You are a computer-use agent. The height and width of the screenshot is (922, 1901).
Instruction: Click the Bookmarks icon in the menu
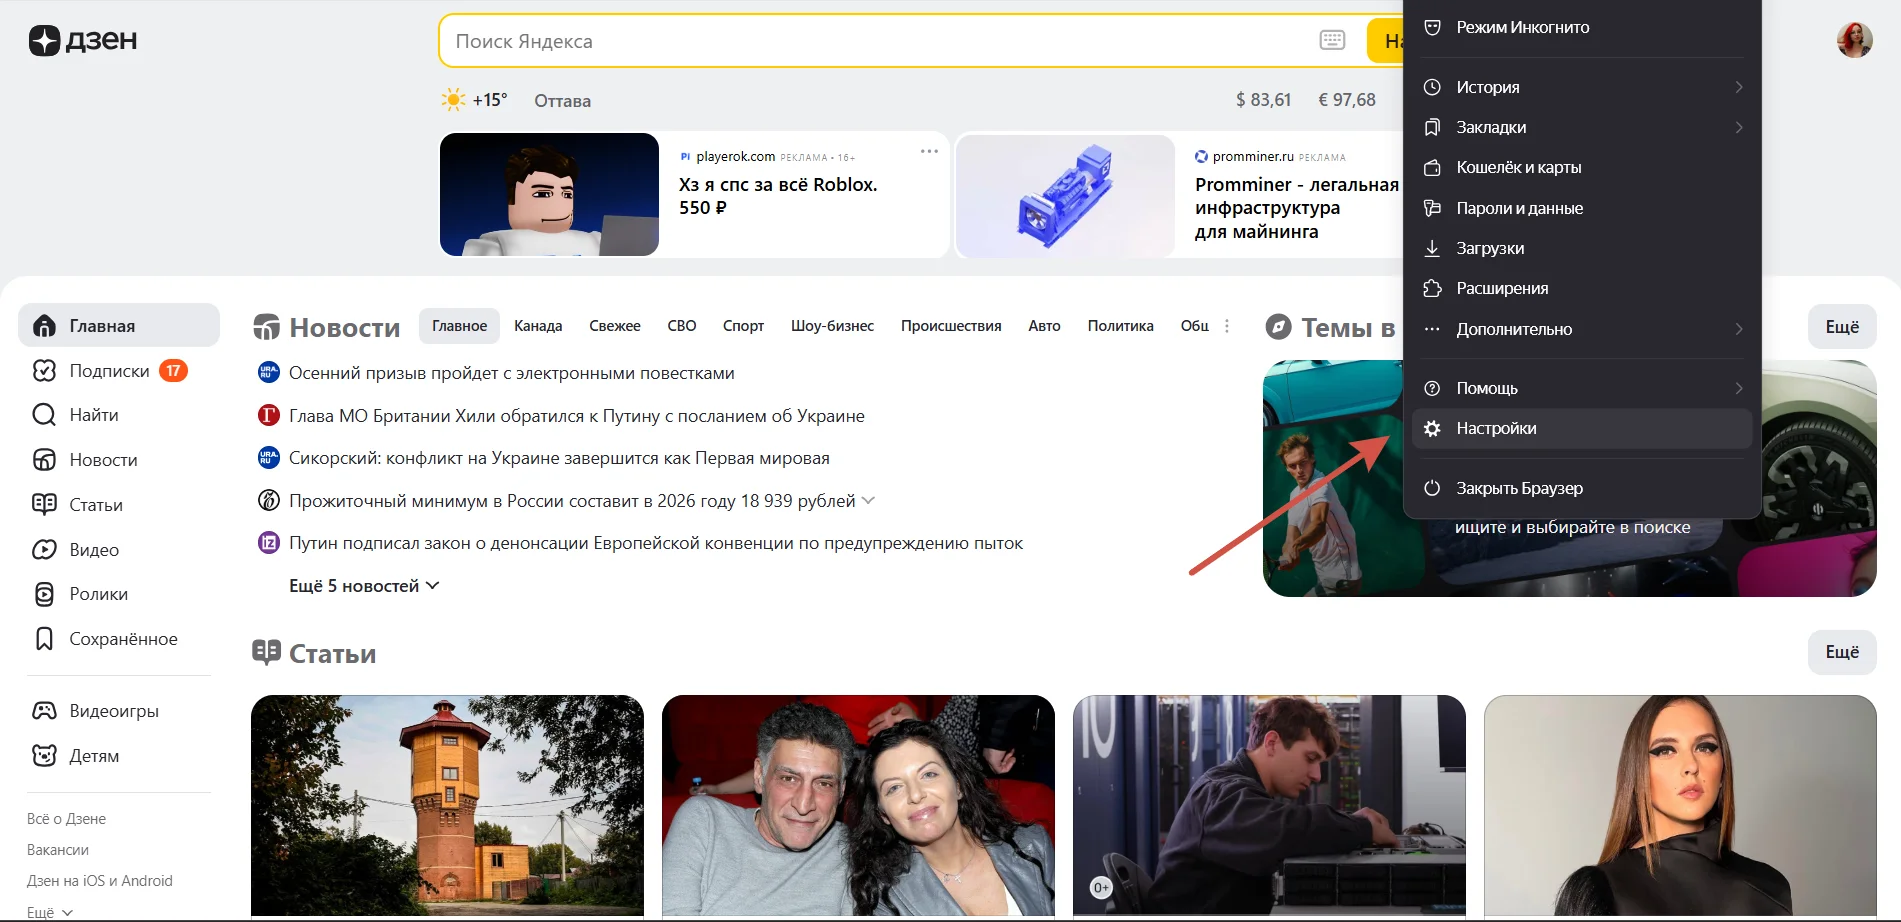coord(1432,127)
